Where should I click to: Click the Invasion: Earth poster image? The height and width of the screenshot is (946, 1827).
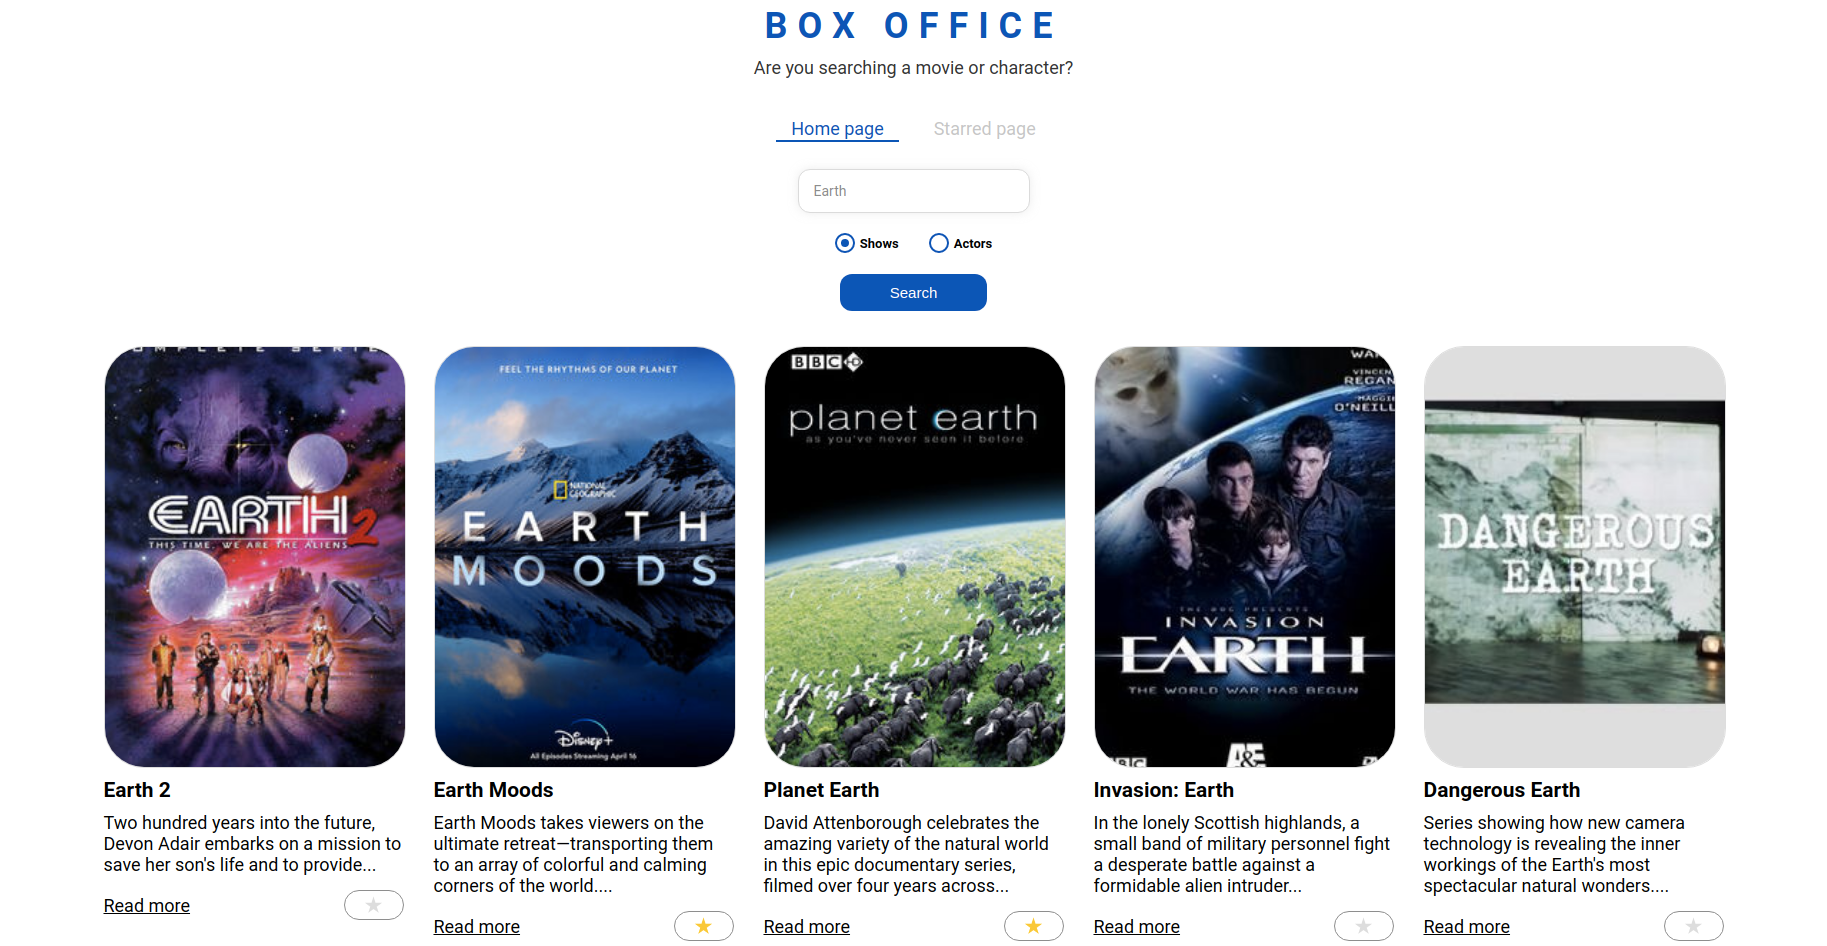coord(1245,557)
